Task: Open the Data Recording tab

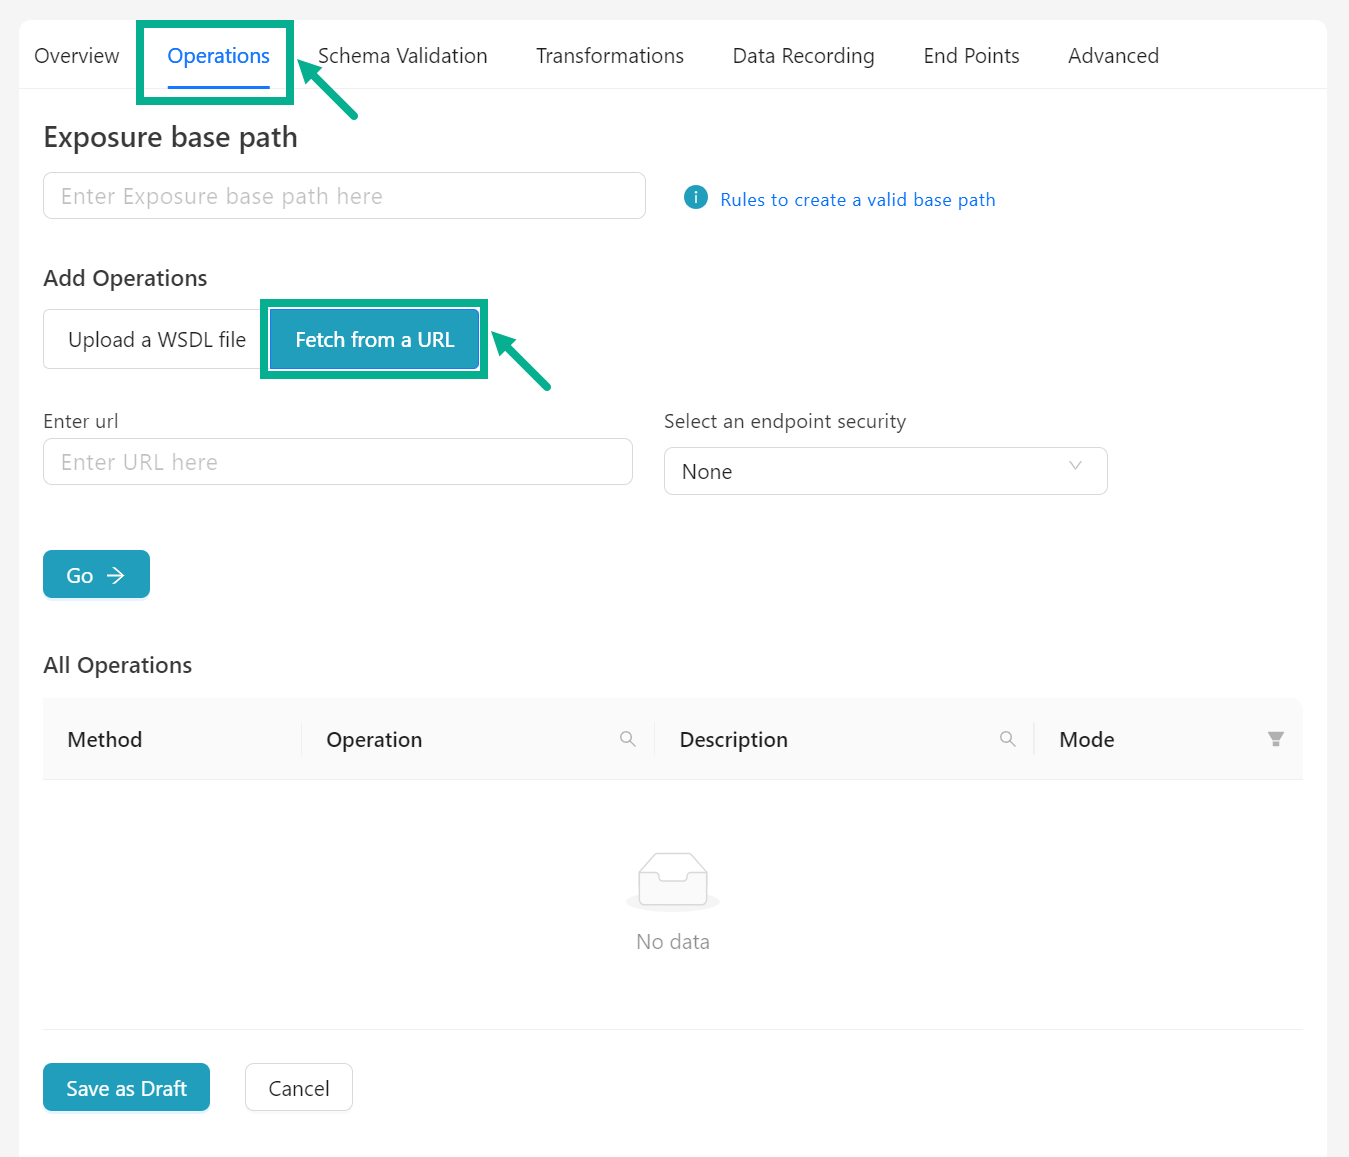Action: click(803, 56)
